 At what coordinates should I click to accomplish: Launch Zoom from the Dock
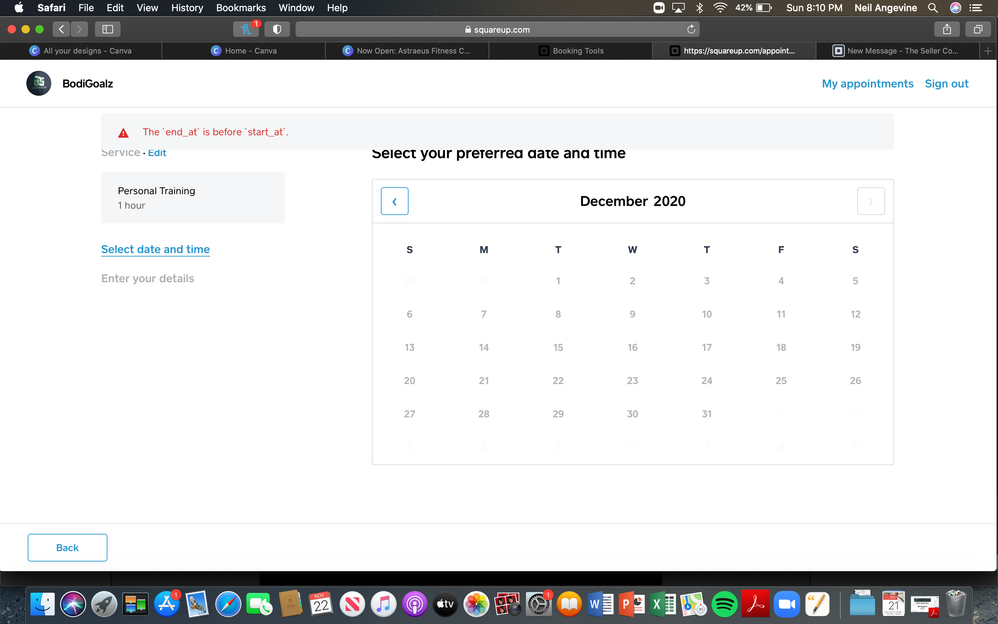(x=785, y=604)
